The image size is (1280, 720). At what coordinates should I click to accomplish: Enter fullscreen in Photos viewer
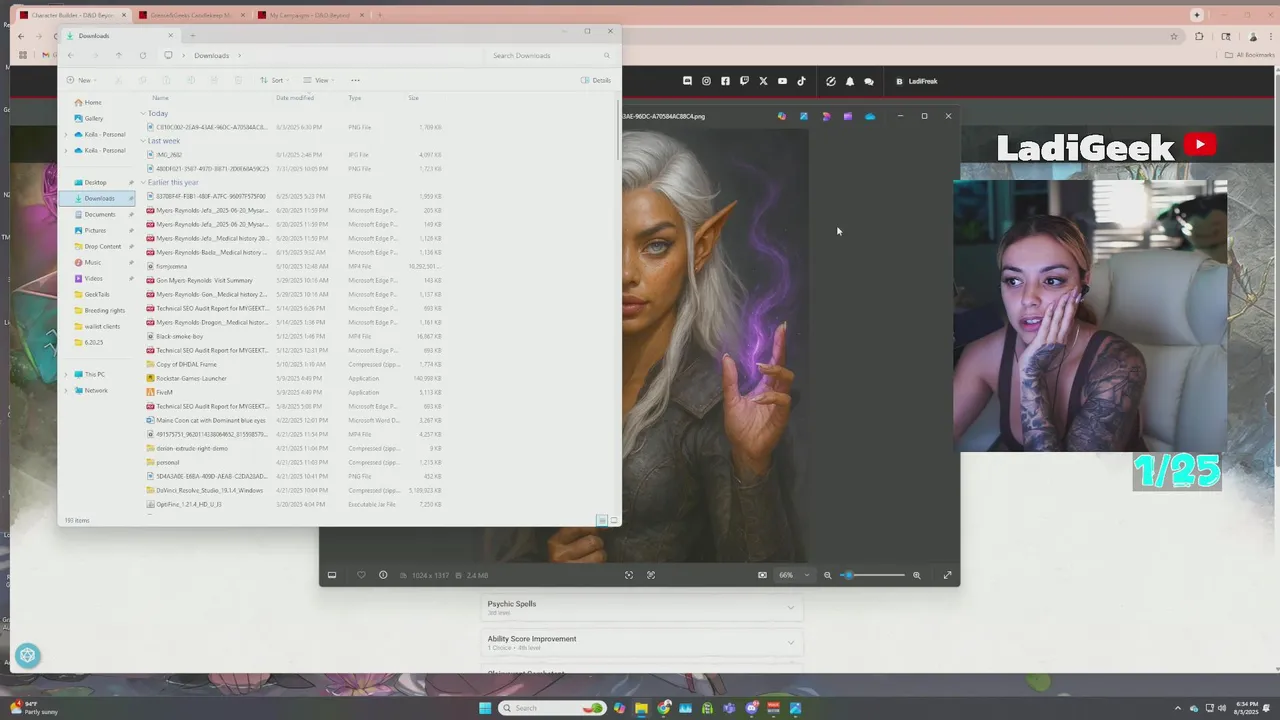tap(947, 575)
